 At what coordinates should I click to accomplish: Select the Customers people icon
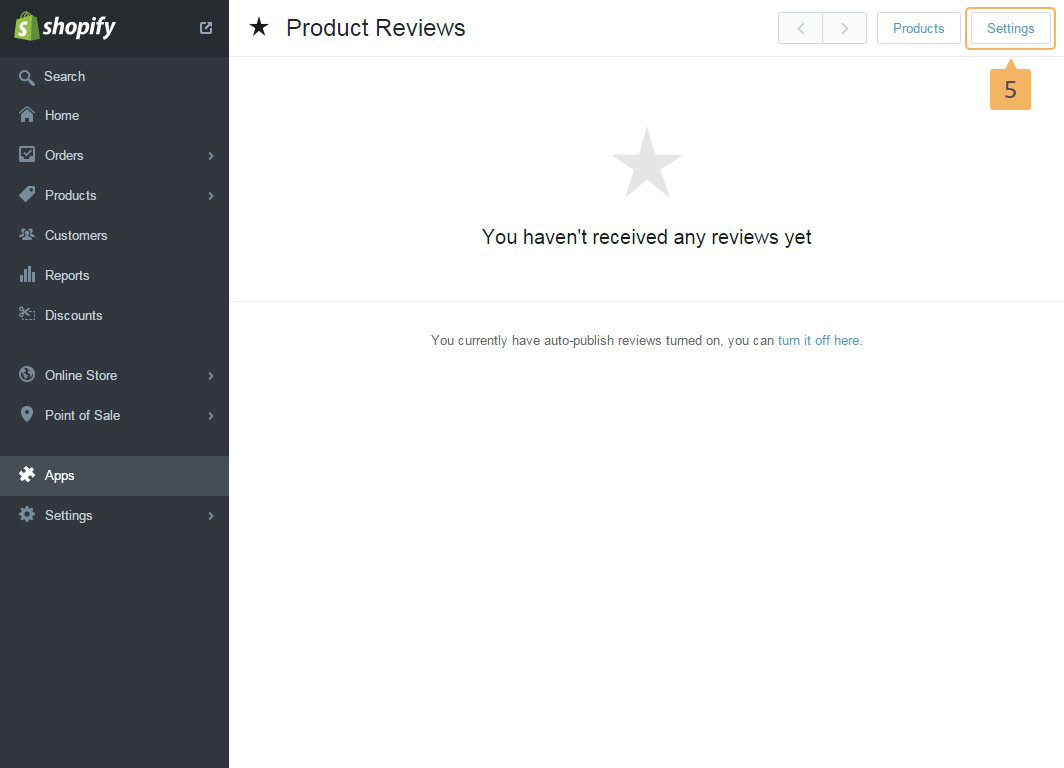tap(27, 235)
